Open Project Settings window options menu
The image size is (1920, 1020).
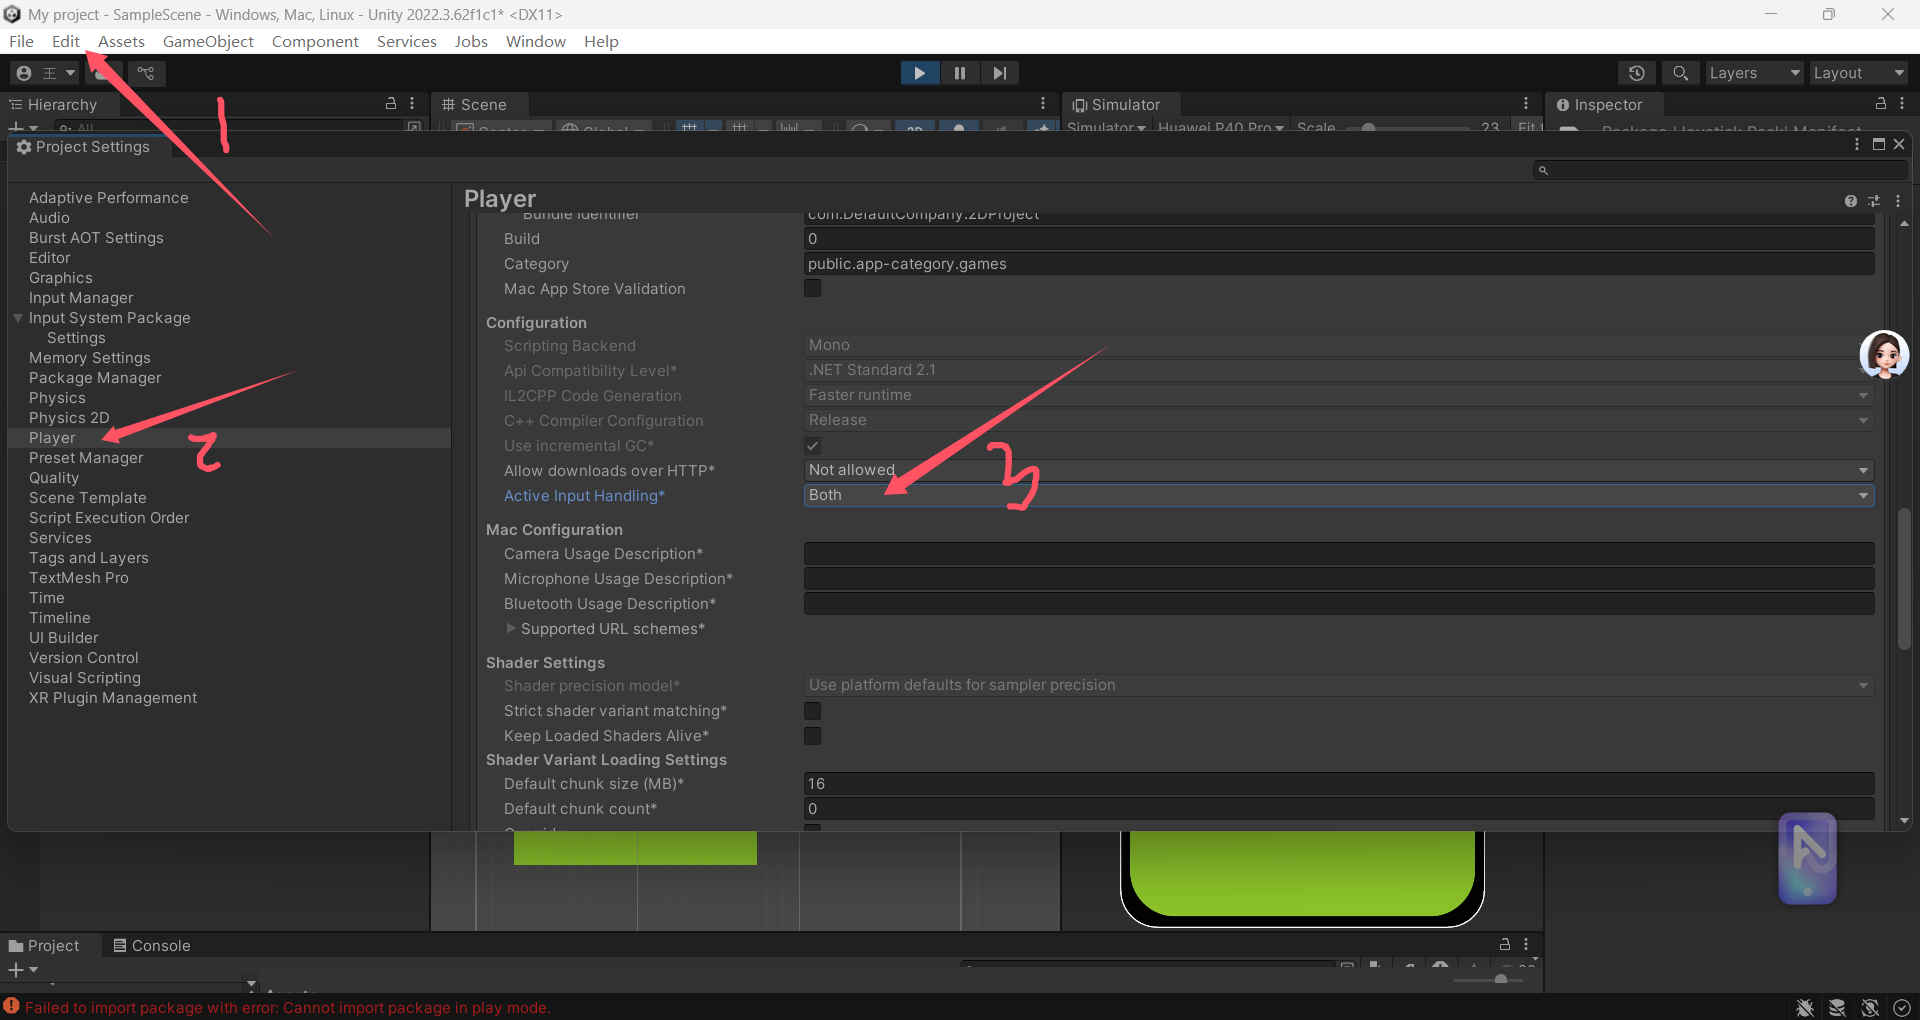point(1857,145)
